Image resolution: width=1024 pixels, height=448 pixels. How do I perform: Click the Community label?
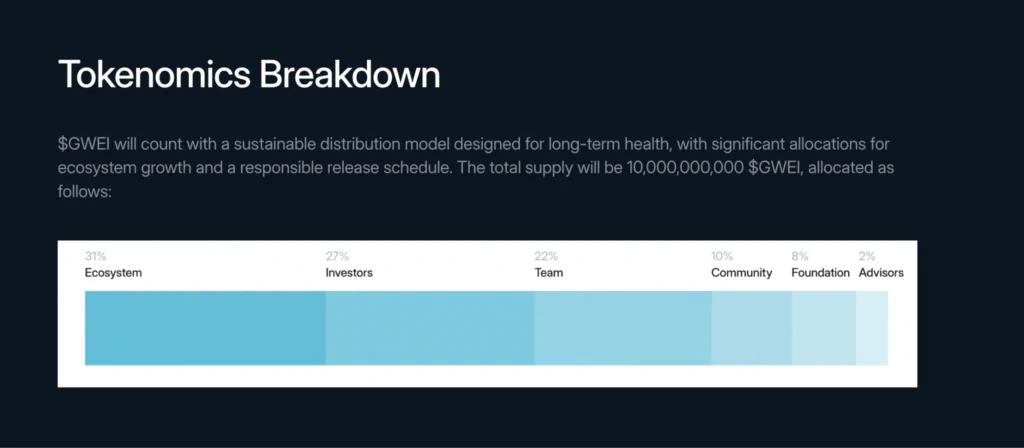(742, 273)
